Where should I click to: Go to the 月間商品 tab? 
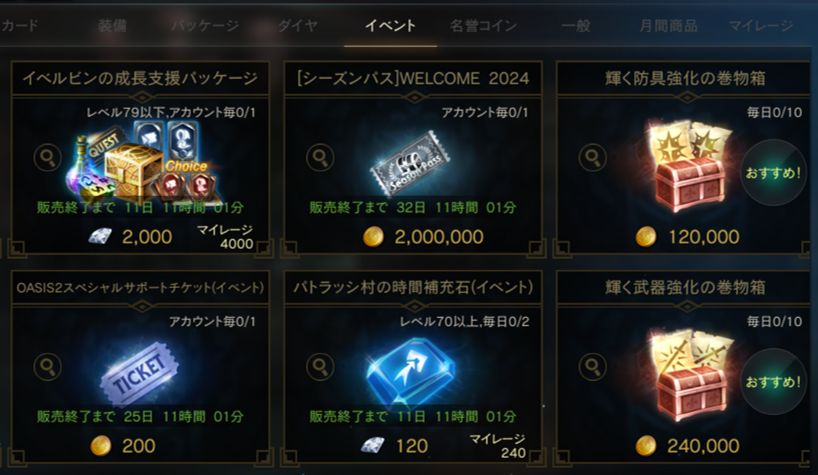point(668,26)
